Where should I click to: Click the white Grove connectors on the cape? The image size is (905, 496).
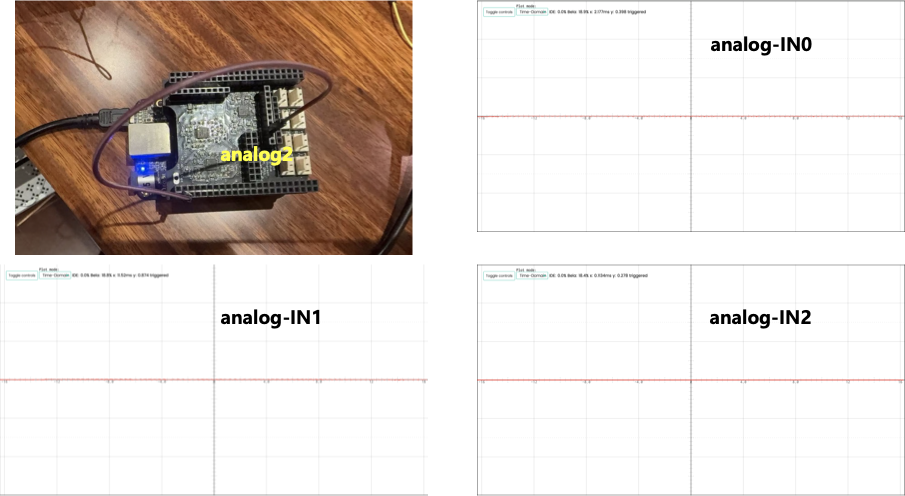click(x=297, y=130)
